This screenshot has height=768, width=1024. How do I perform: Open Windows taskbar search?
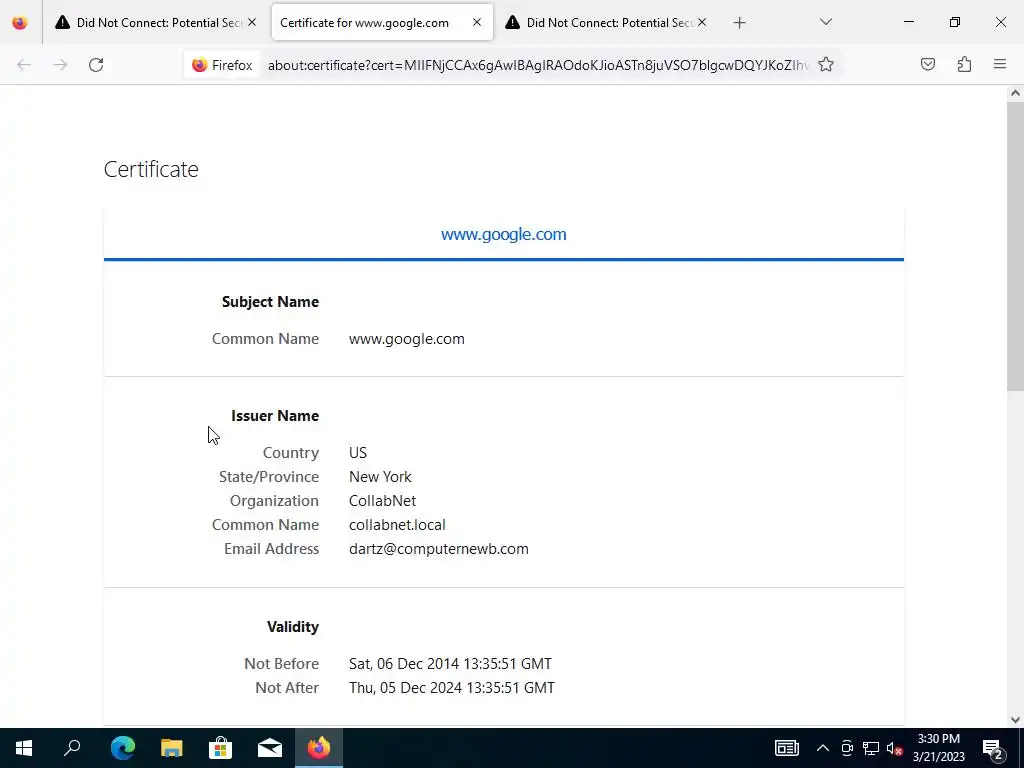coord(72,748)
